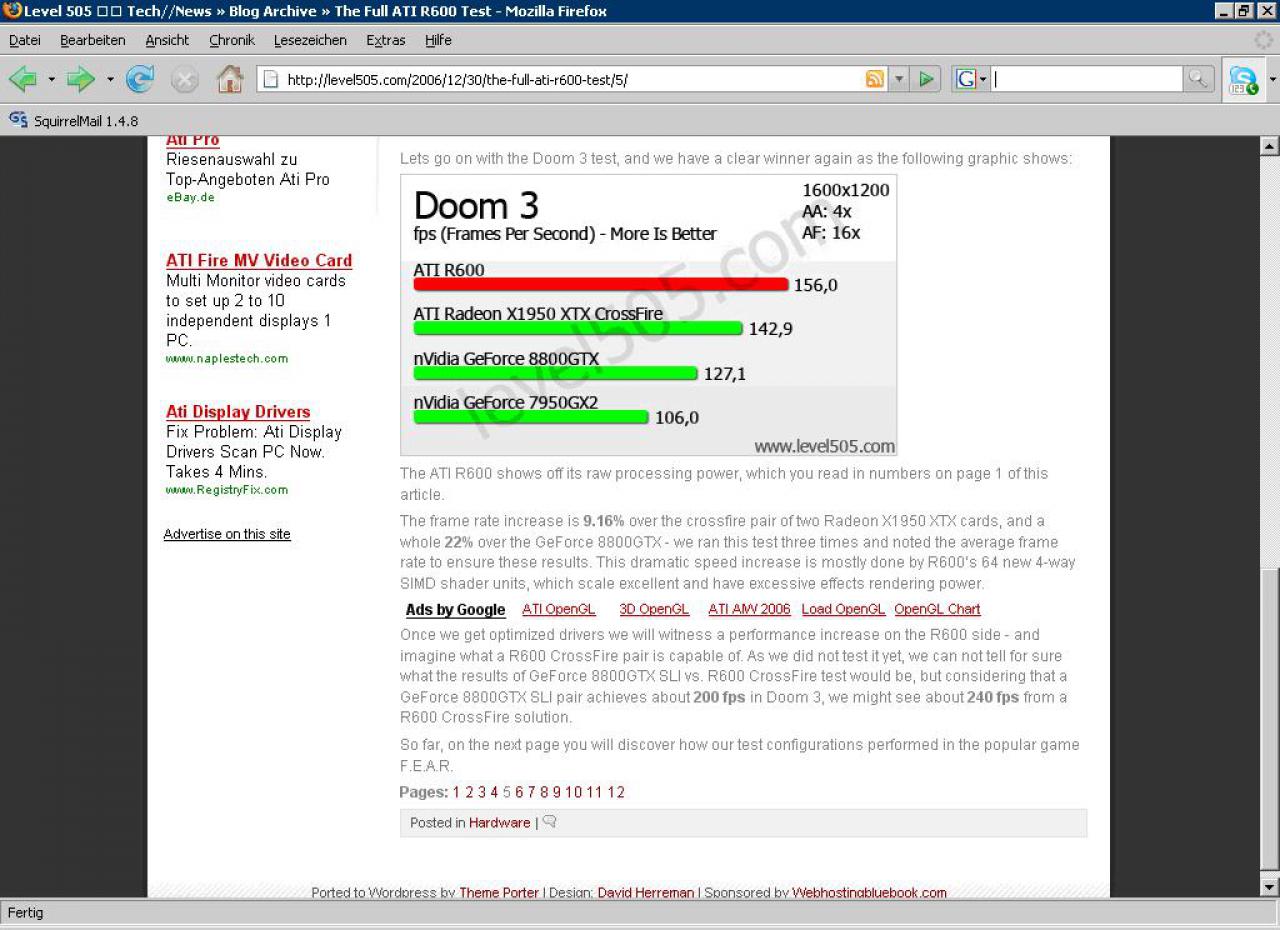Expand the address bar URL history dropdown

coord(898,79)
